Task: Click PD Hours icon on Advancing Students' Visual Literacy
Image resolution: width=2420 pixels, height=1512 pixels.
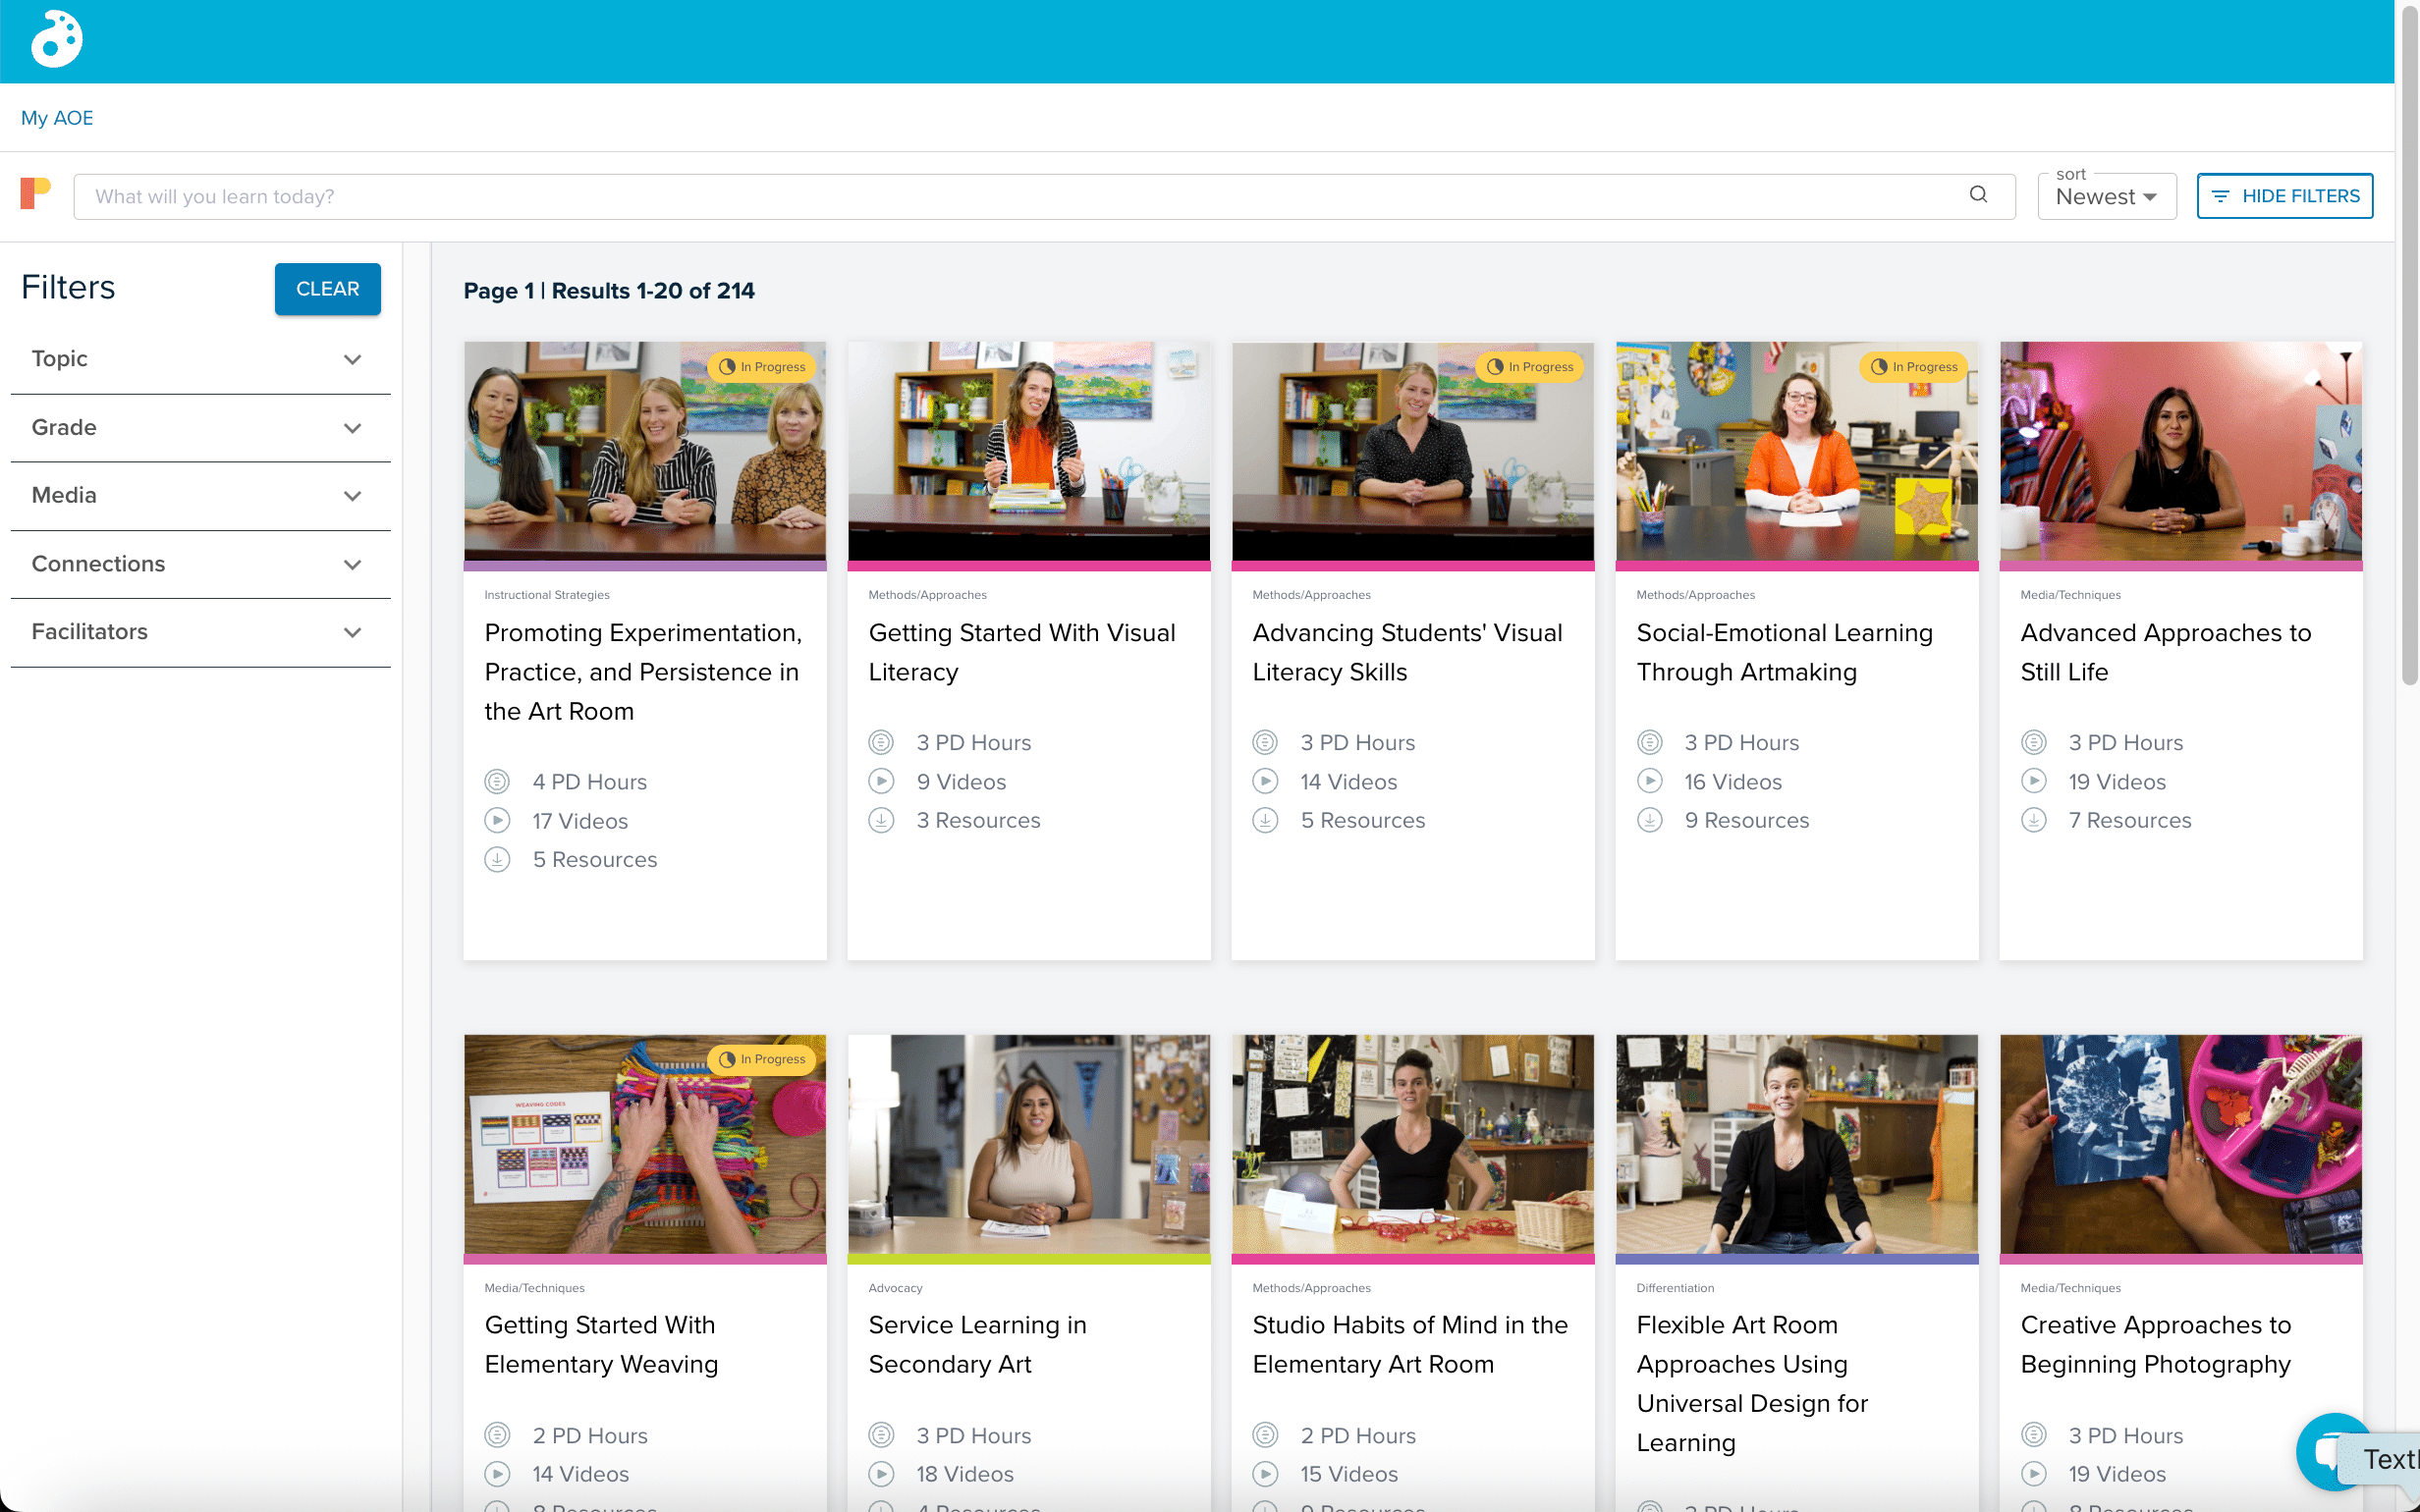Action: click(x=1264, y=742)
